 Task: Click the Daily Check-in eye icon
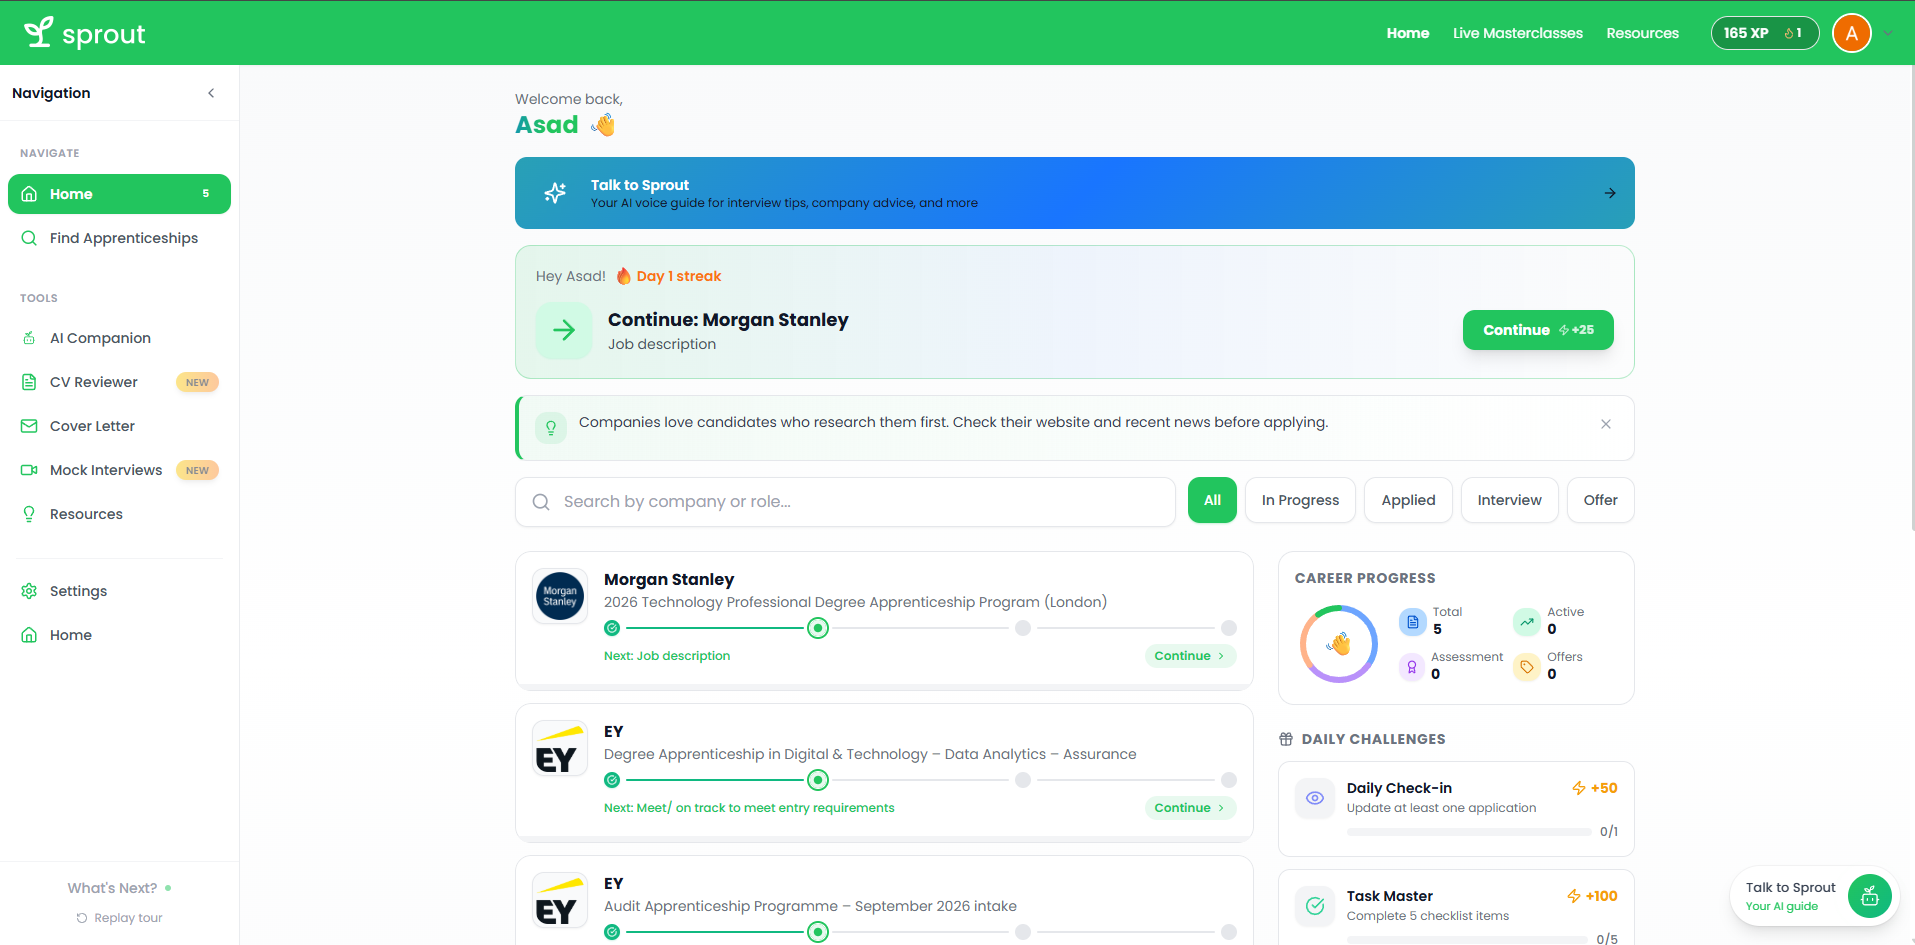tap(1315, 798)
